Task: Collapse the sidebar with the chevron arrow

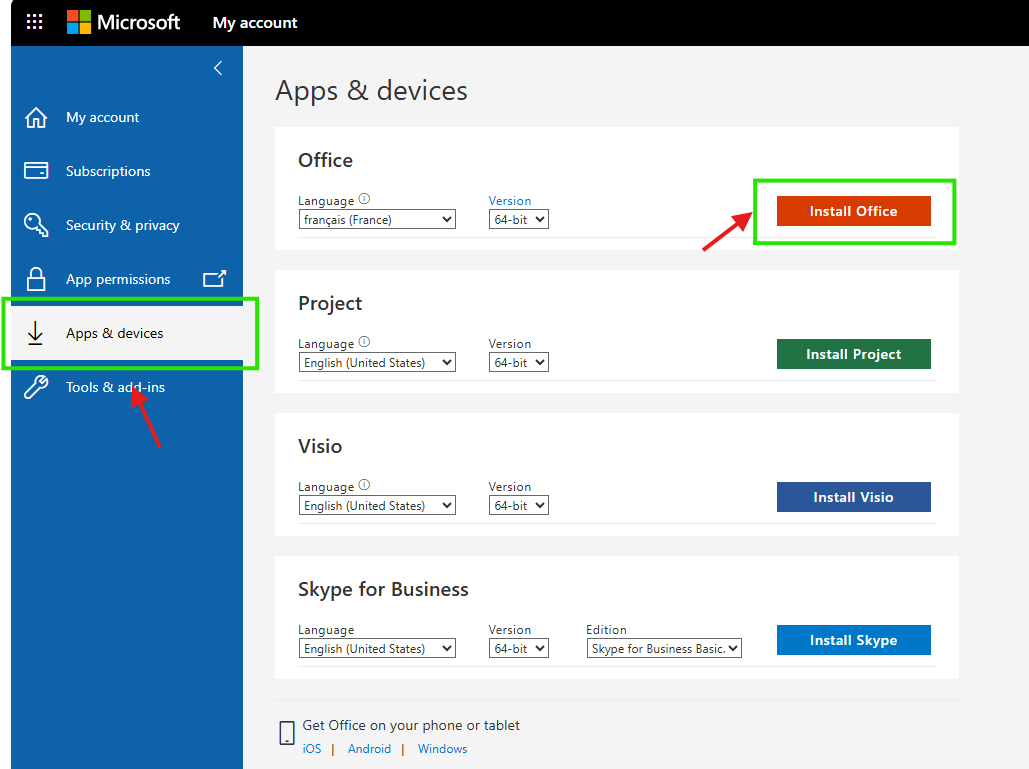Action: pos(218,68)
